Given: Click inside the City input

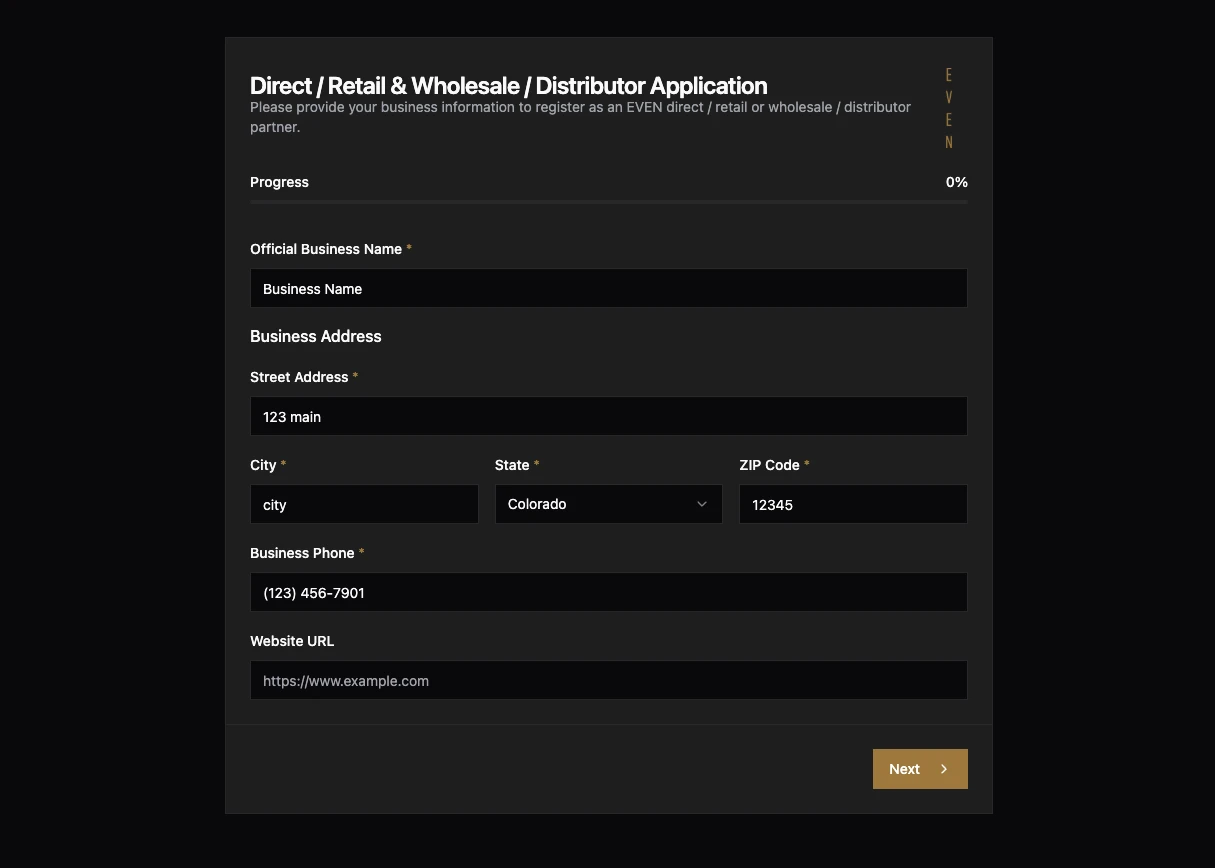Looking at the screenshot, I should (364, 504).
